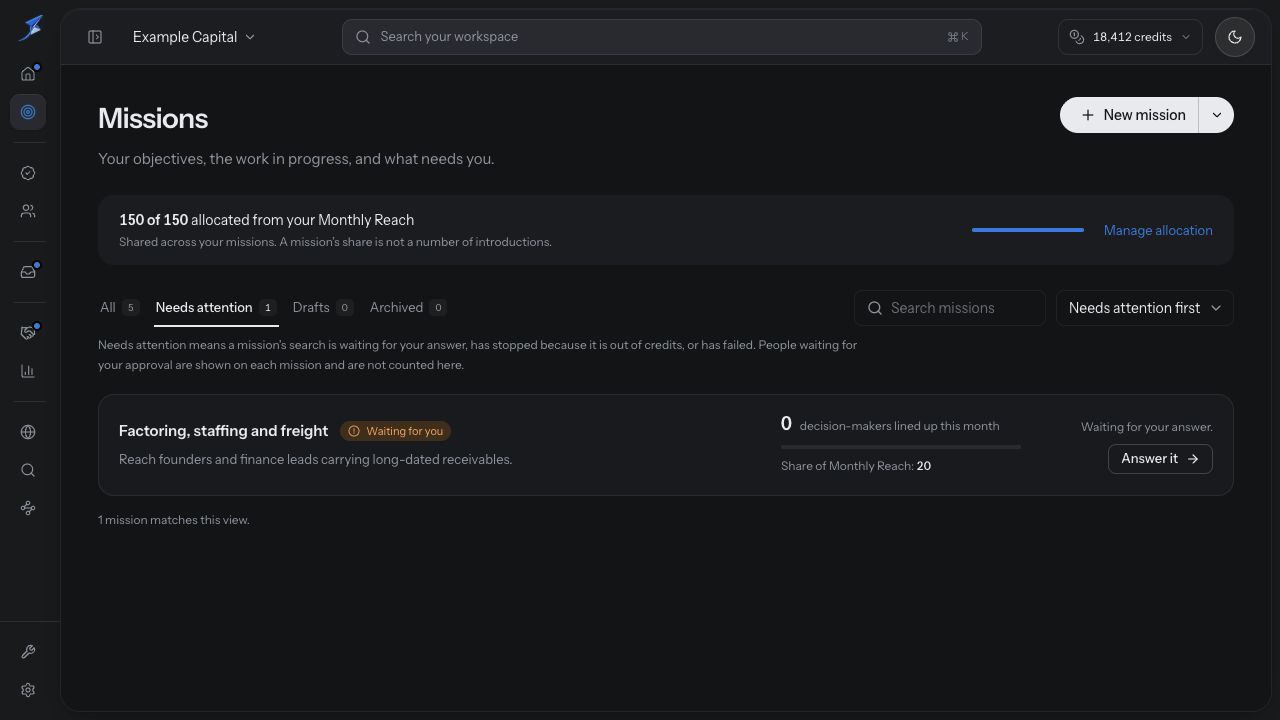Open the 18,412 credits dropdown
The height and width of the screenshot is (720, 1280).
click(x=1130, y=37)
